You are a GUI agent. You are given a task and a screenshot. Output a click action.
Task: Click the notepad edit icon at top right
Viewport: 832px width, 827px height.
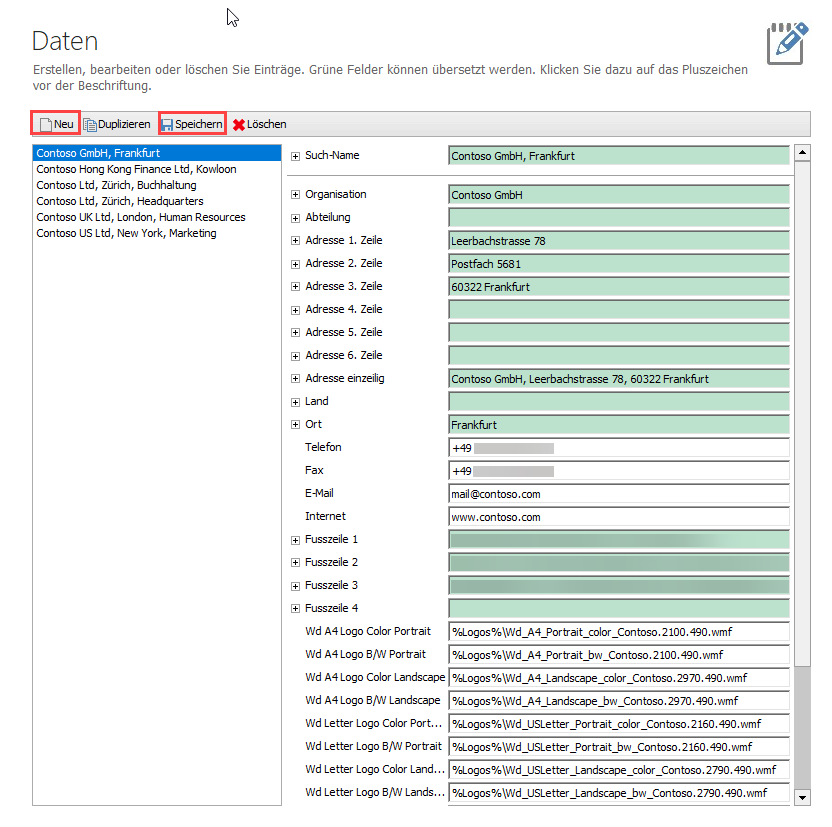pyautogui.click(x=787, y=43)
